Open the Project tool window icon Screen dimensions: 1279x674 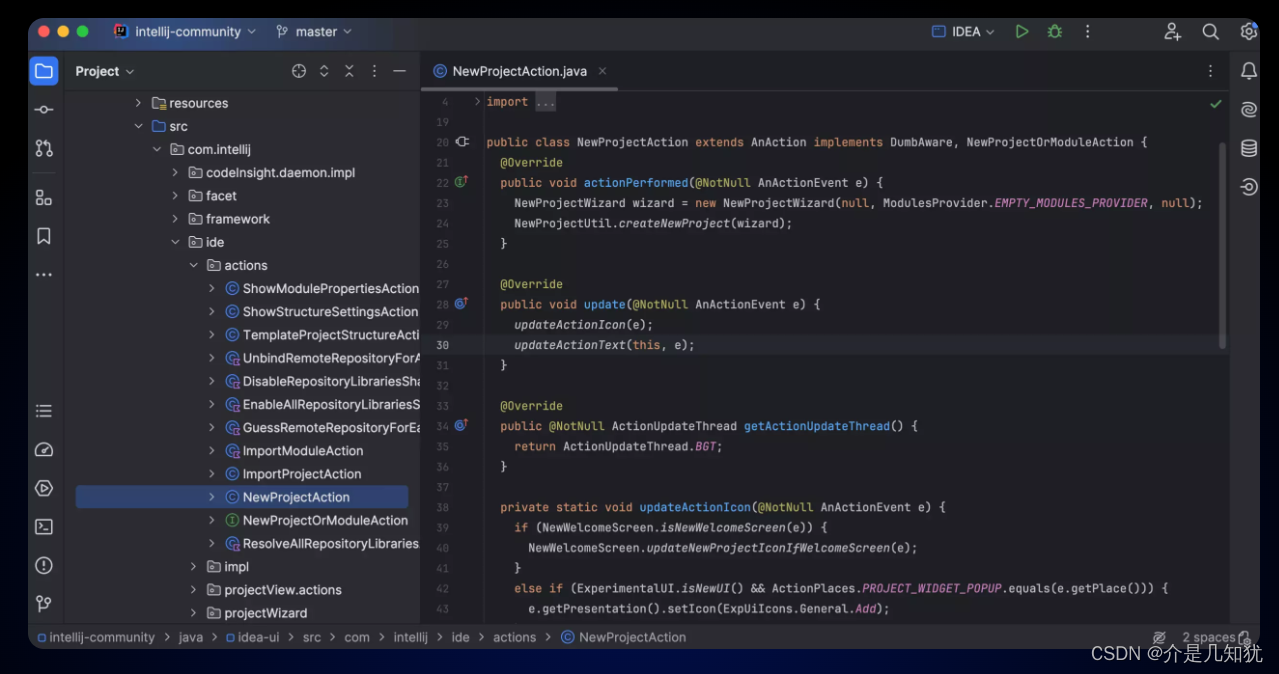(44, 71)
